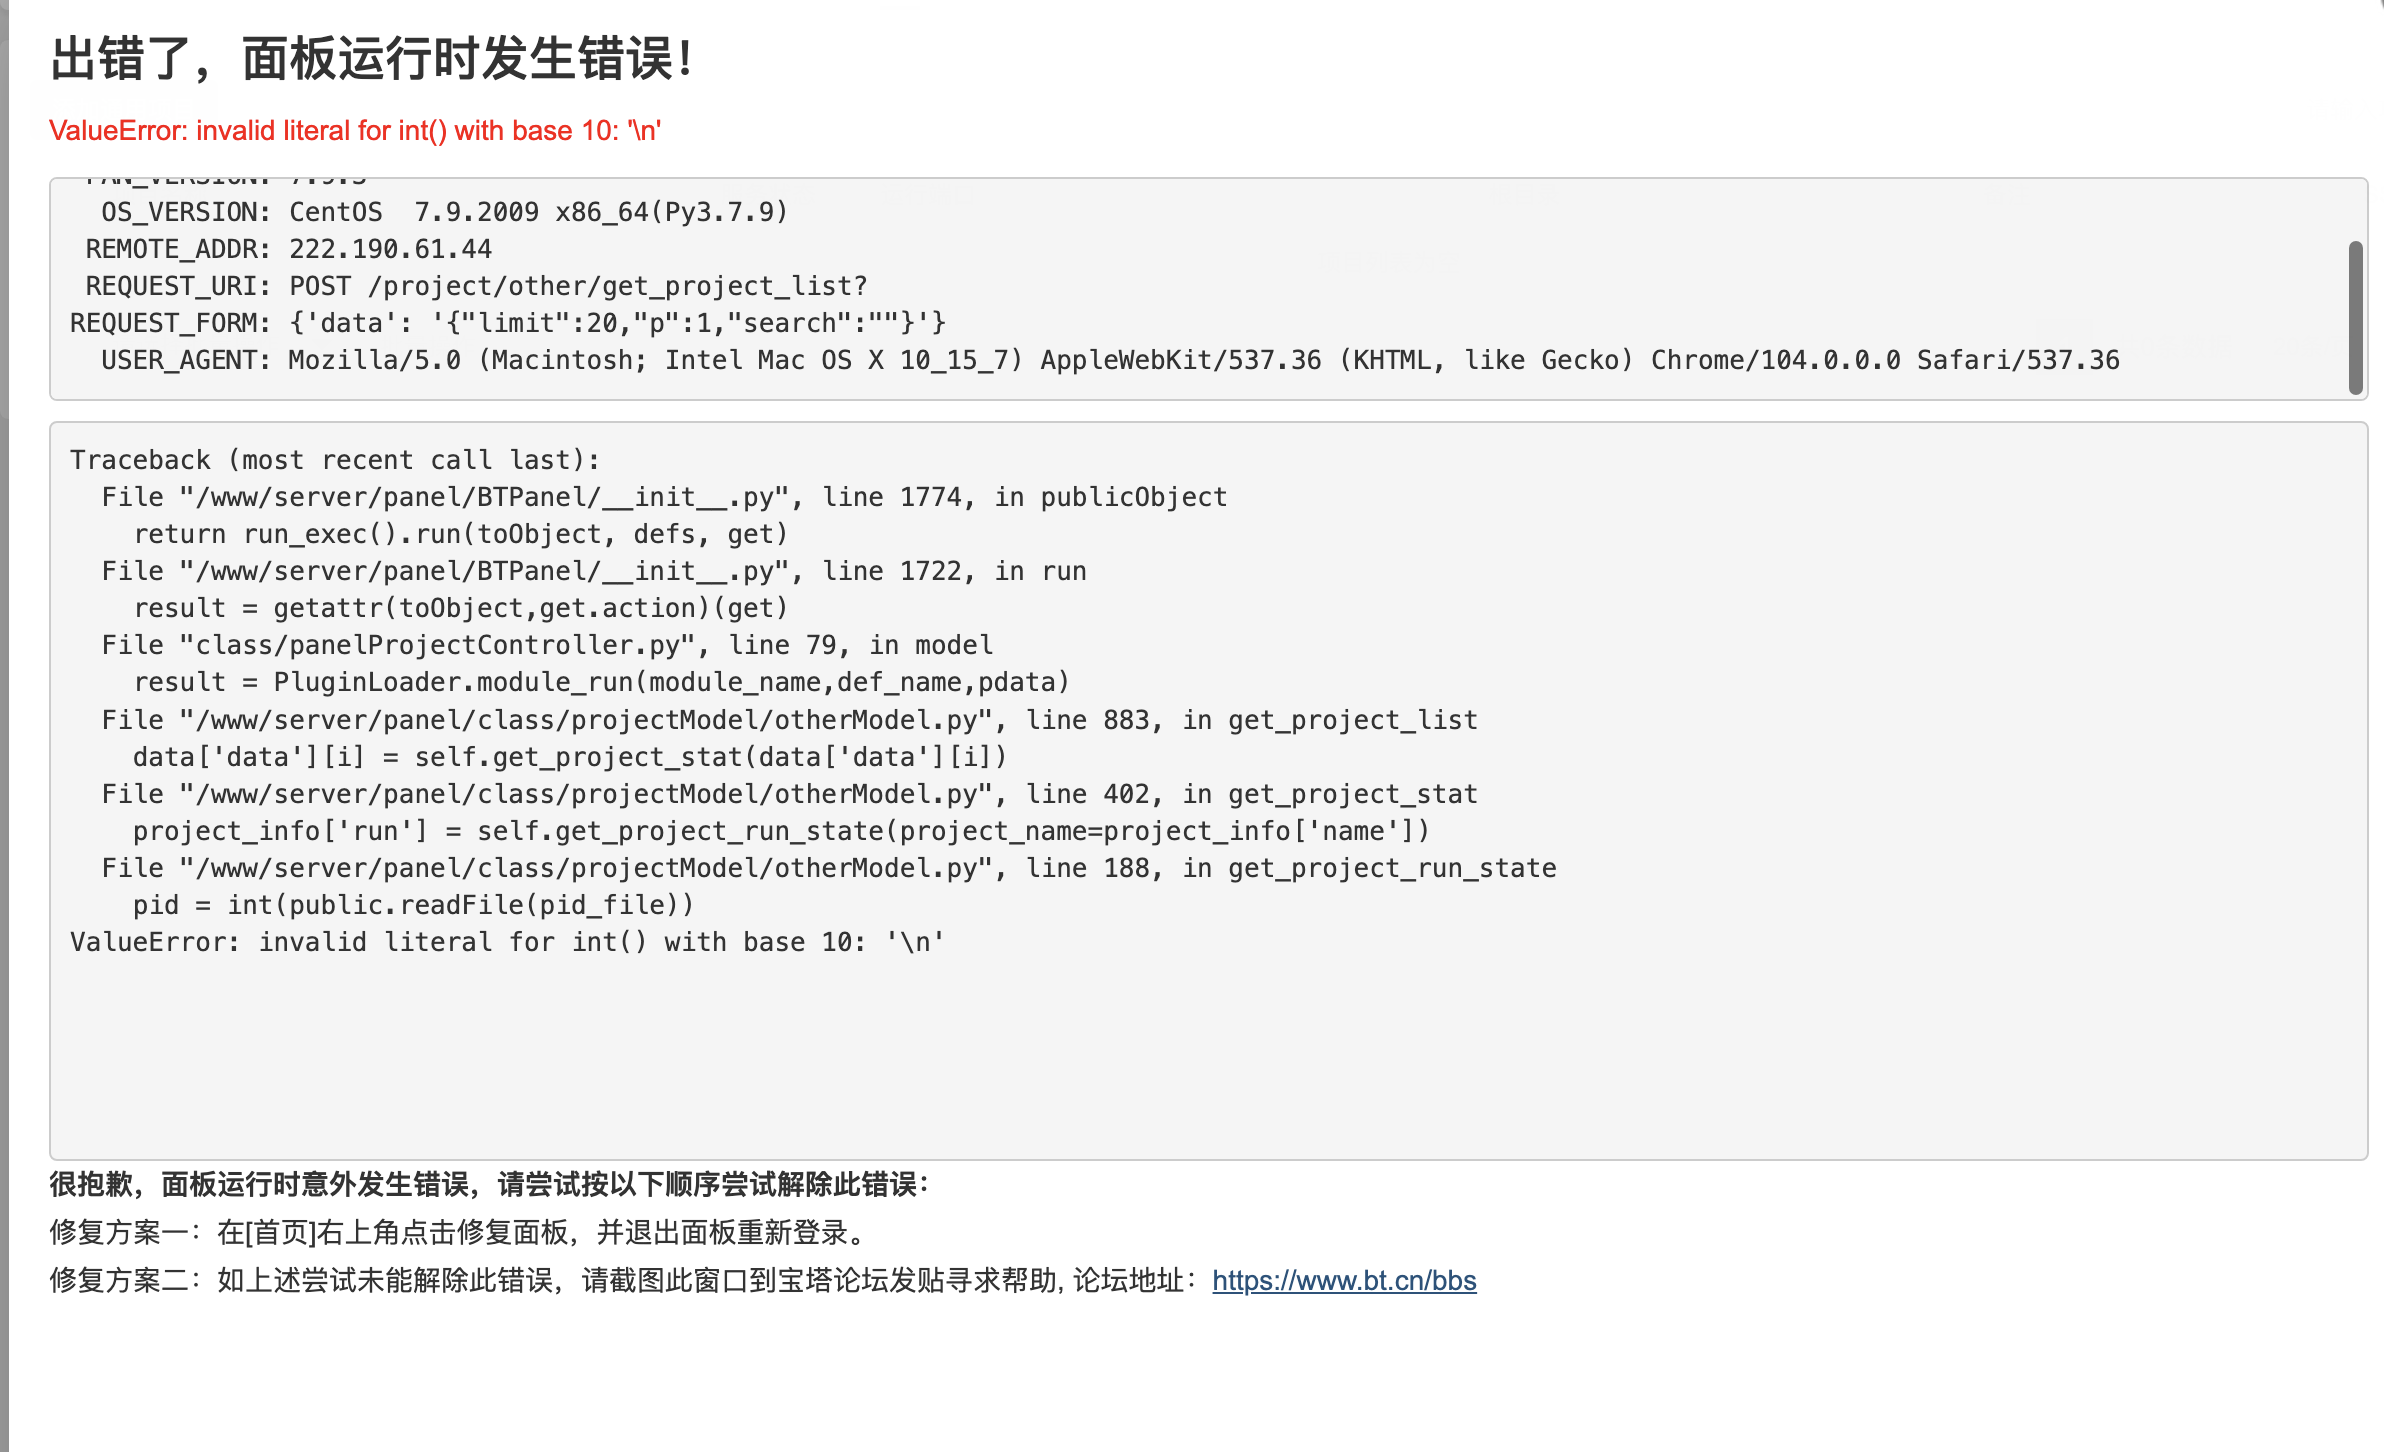The image size is (2384, 1452).
Task: Click the error page main heading
Action: pos(371,59)
